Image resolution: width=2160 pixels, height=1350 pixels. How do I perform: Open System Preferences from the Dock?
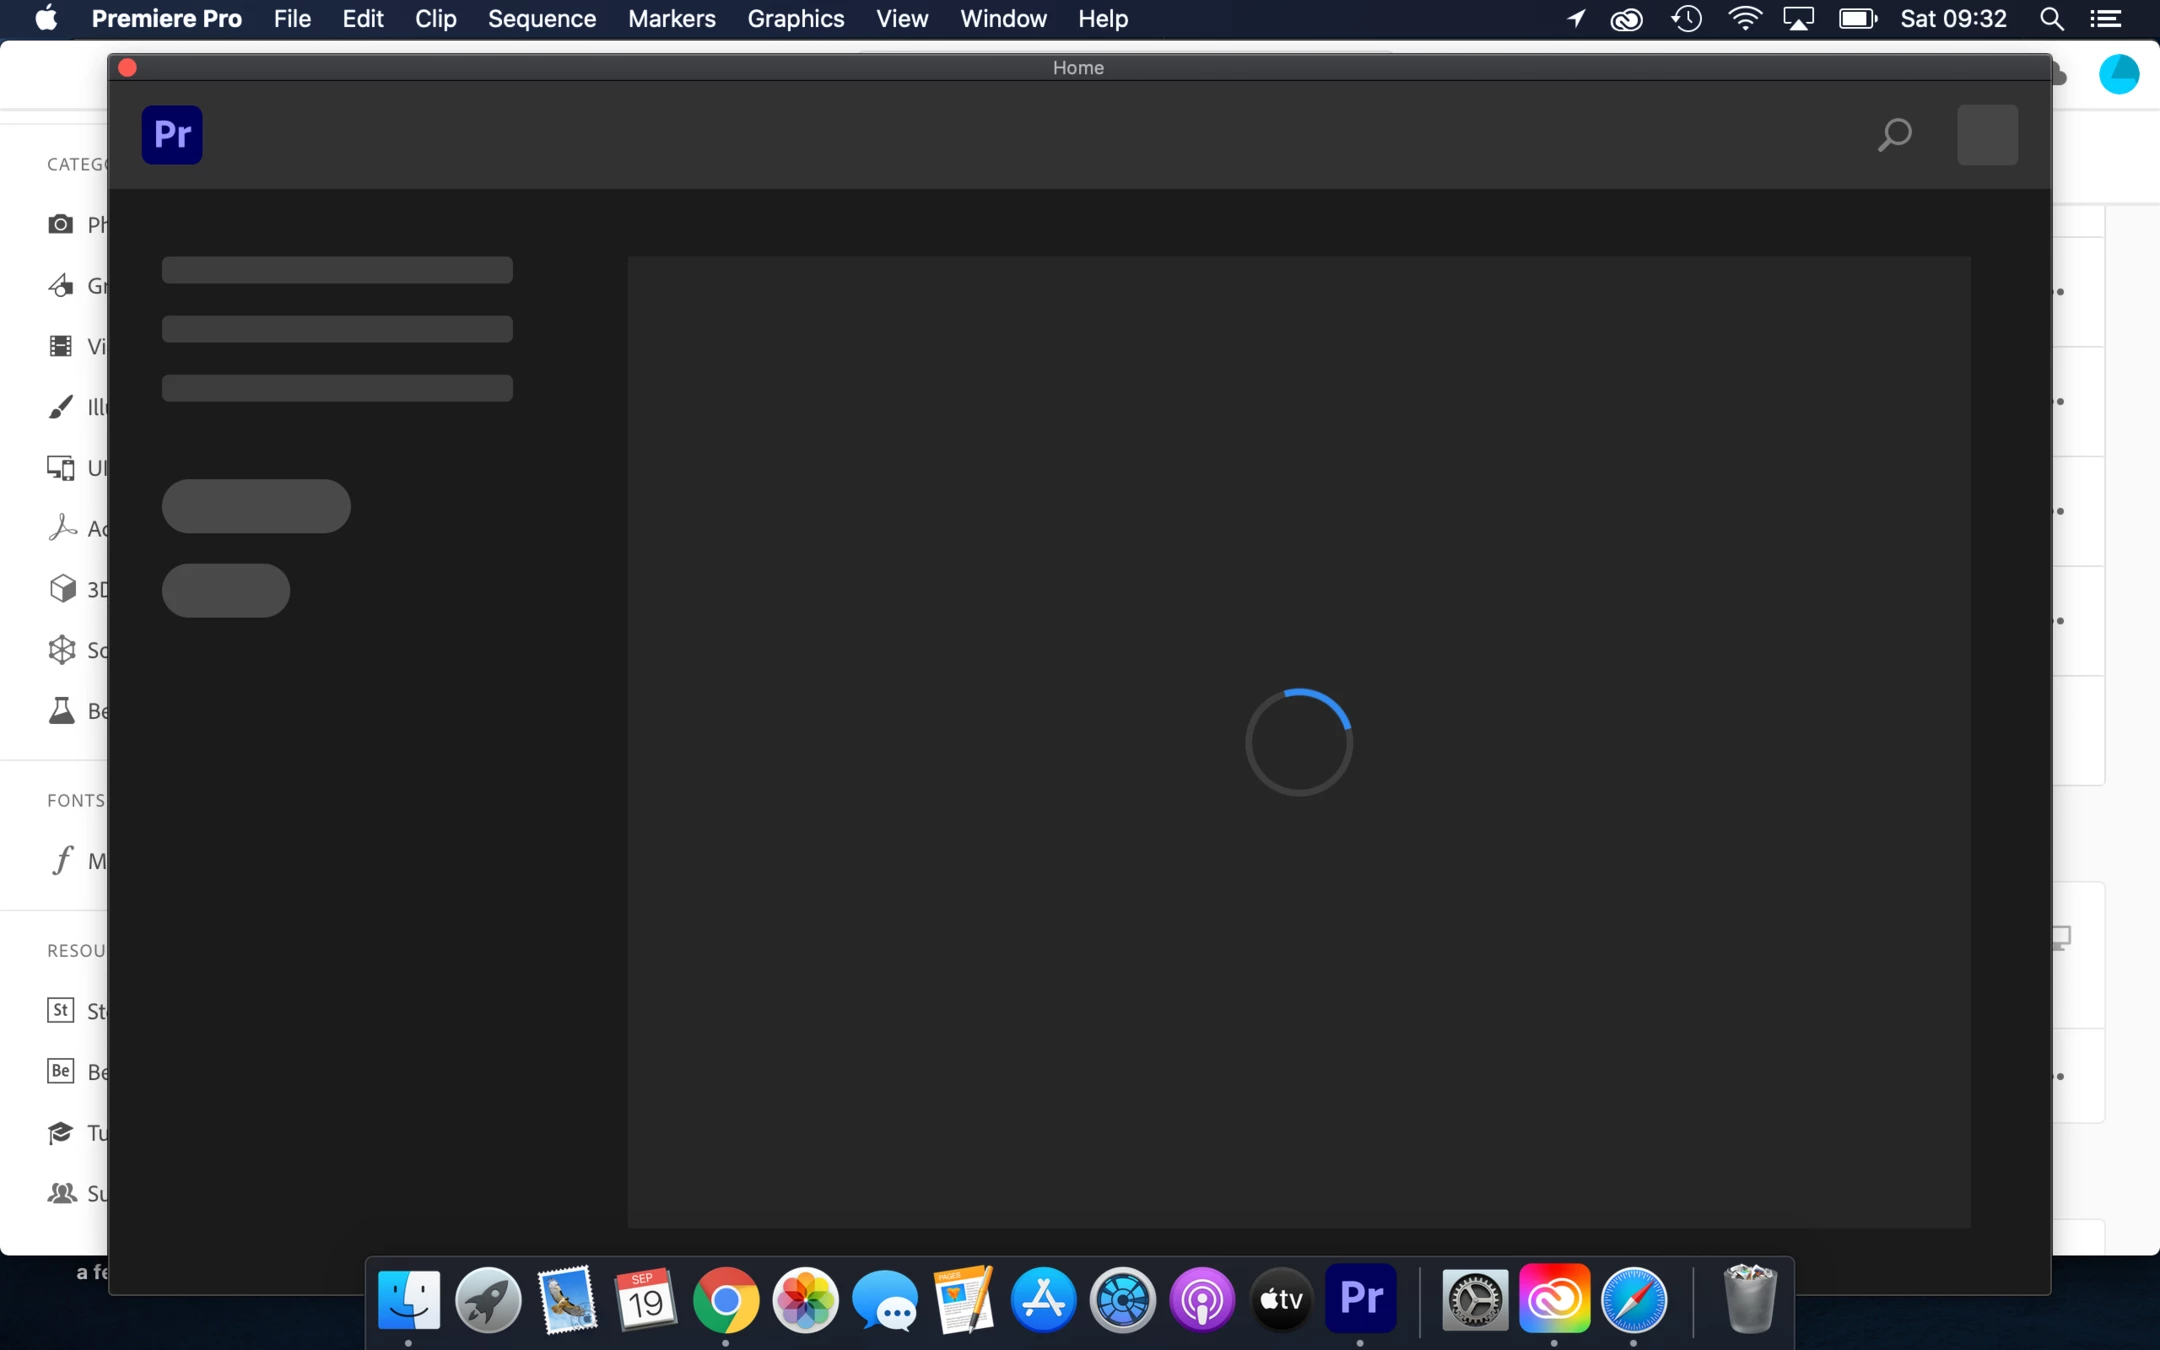[1475, 1300]
